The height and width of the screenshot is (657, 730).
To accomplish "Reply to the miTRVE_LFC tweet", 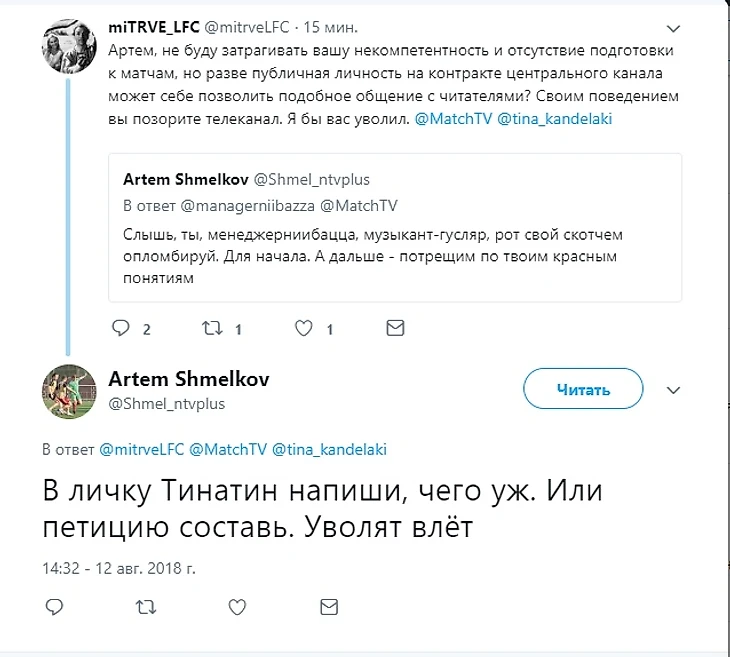I will pos(121,328).
